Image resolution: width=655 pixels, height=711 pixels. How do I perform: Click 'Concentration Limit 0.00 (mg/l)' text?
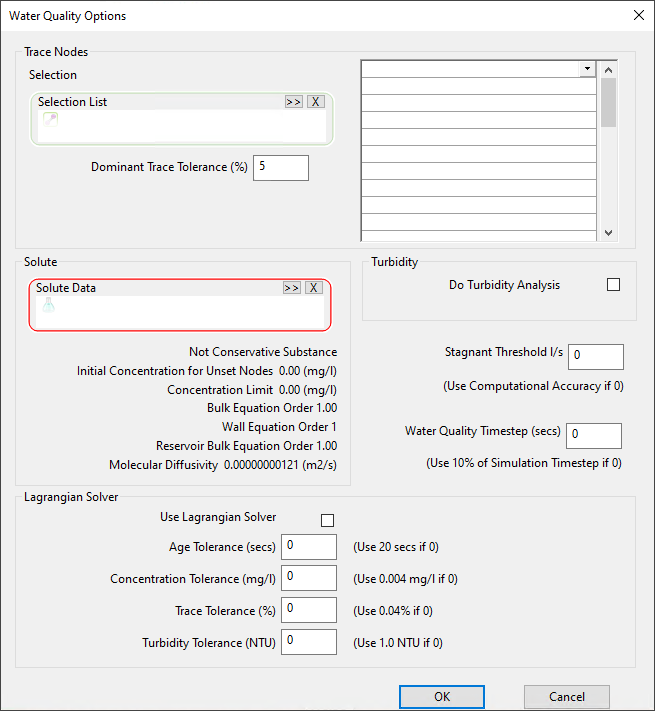(x=252, y=390)
